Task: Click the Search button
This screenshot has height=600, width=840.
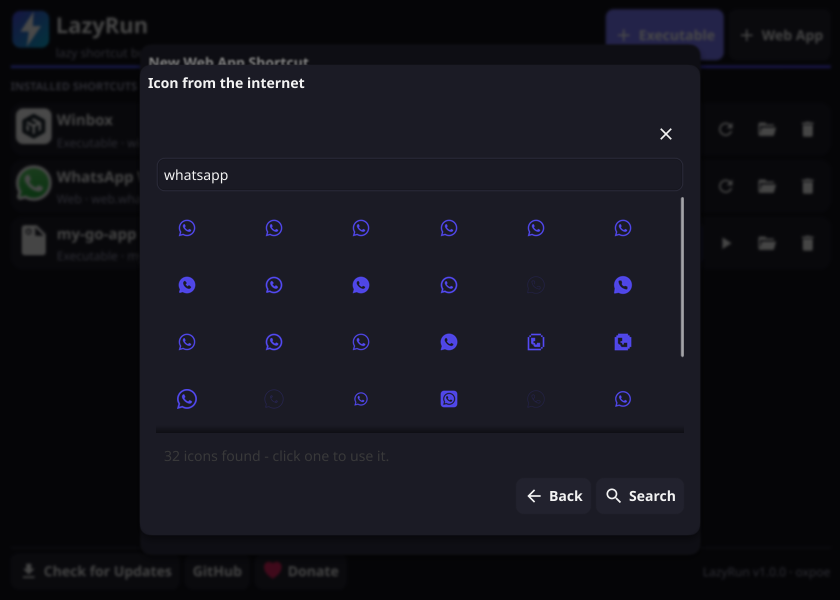Action: click(640, 496)
